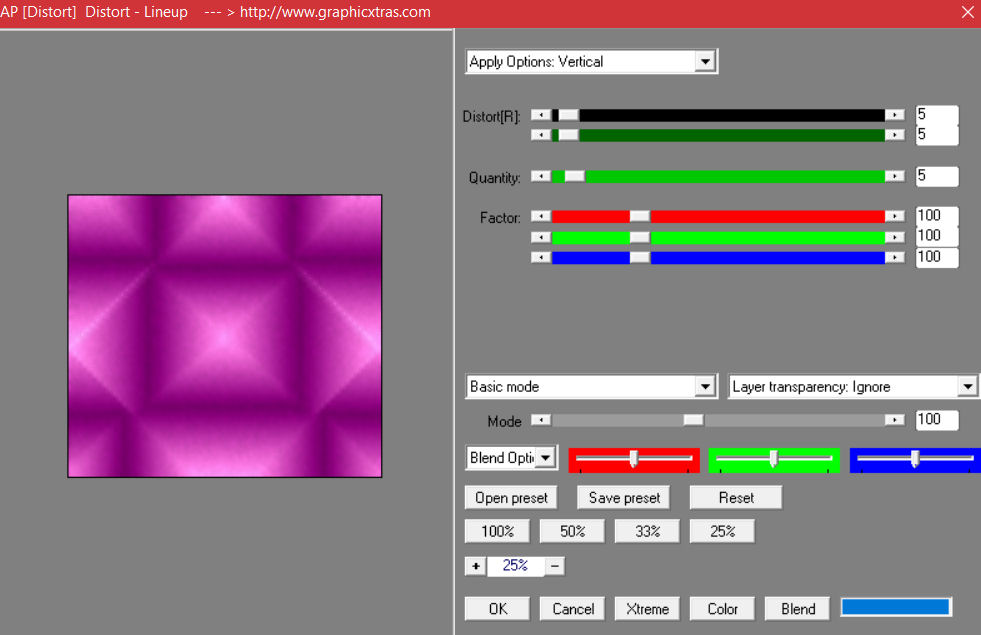Click the gray Mode slider thumb
This screenshot has width=981, height=635.
(693, 420)
